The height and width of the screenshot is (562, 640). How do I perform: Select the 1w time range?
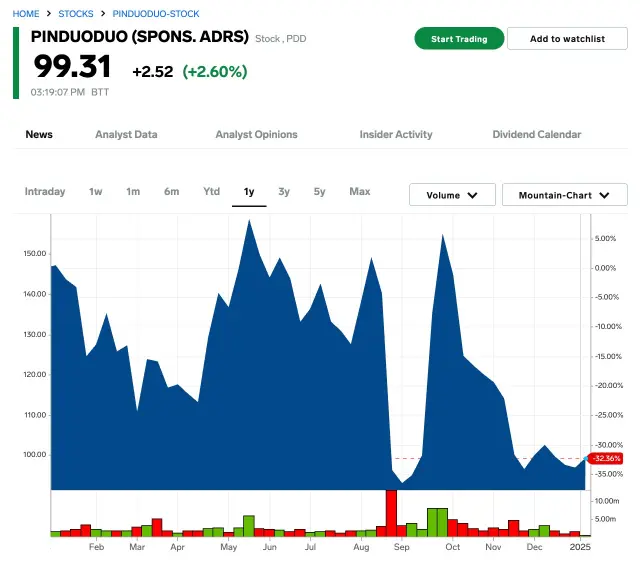coord(96,191)
